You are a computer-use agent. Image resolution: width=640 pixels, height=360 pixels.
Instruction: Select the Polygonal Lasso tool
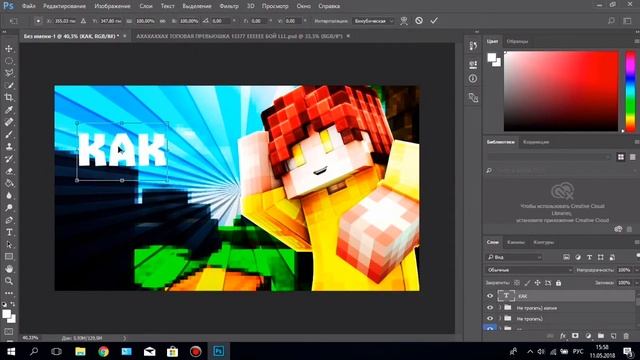[x=9, y=73]
